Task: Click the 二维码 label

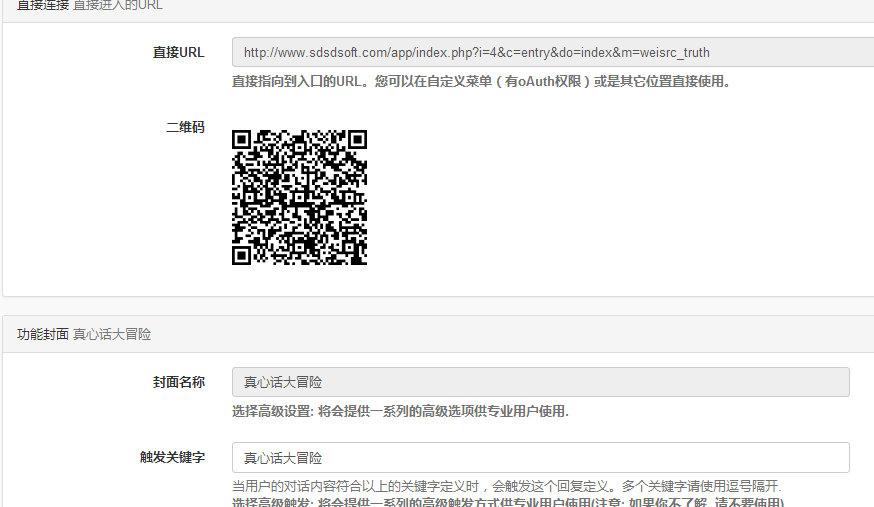Action: tap(185, 127)
